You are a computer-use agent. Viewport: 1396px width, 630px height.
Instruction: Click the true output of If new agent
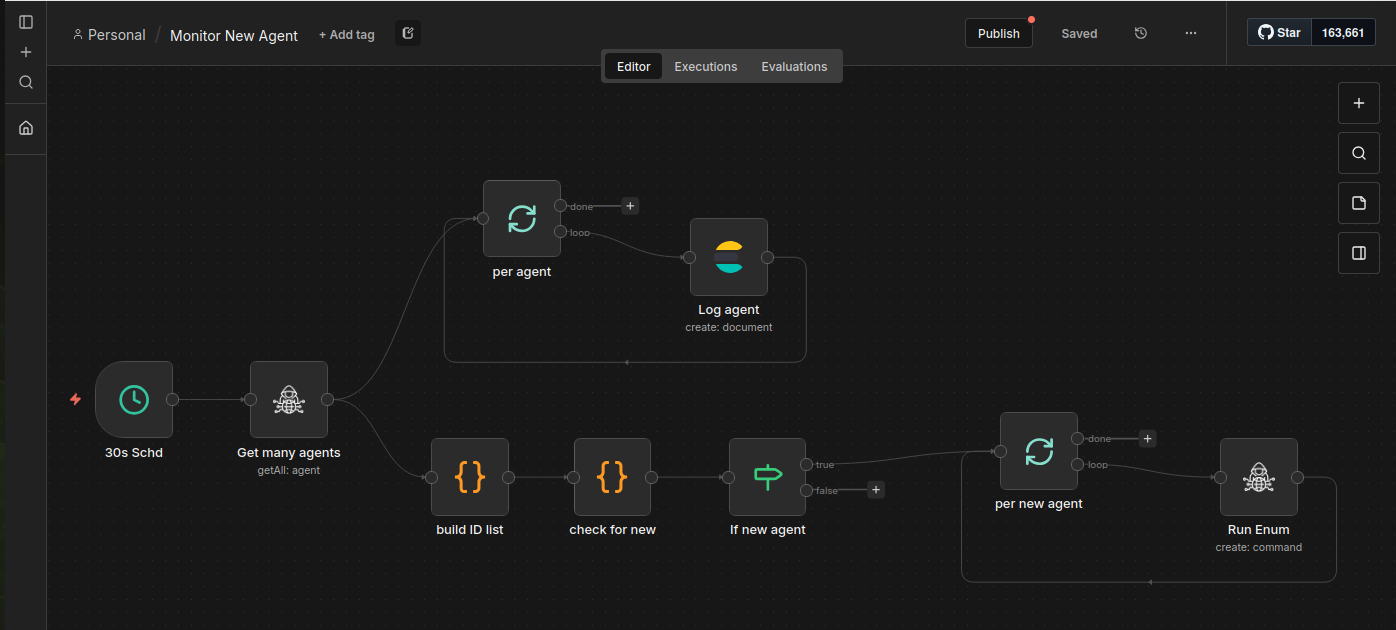coord(806,464)
